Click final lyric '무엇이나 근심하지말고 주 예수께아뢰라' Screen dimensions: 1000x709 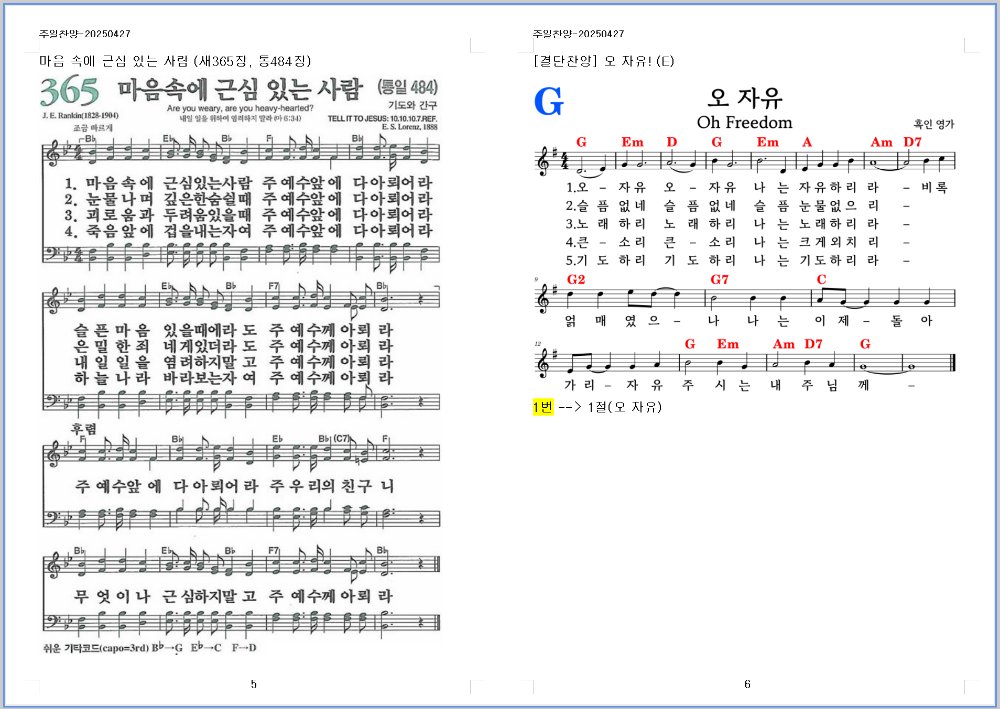pos(233,596)
